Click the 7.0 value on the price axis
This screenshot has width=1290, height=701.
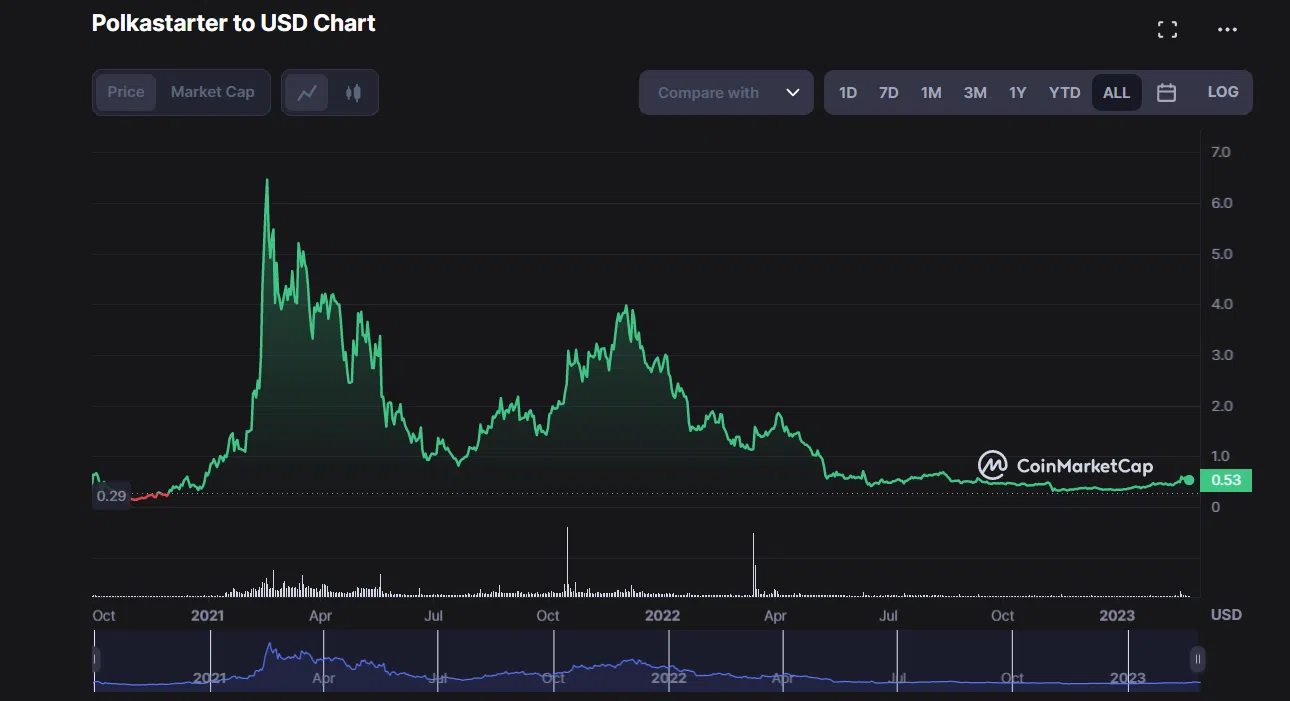(x=1221, y=152)
